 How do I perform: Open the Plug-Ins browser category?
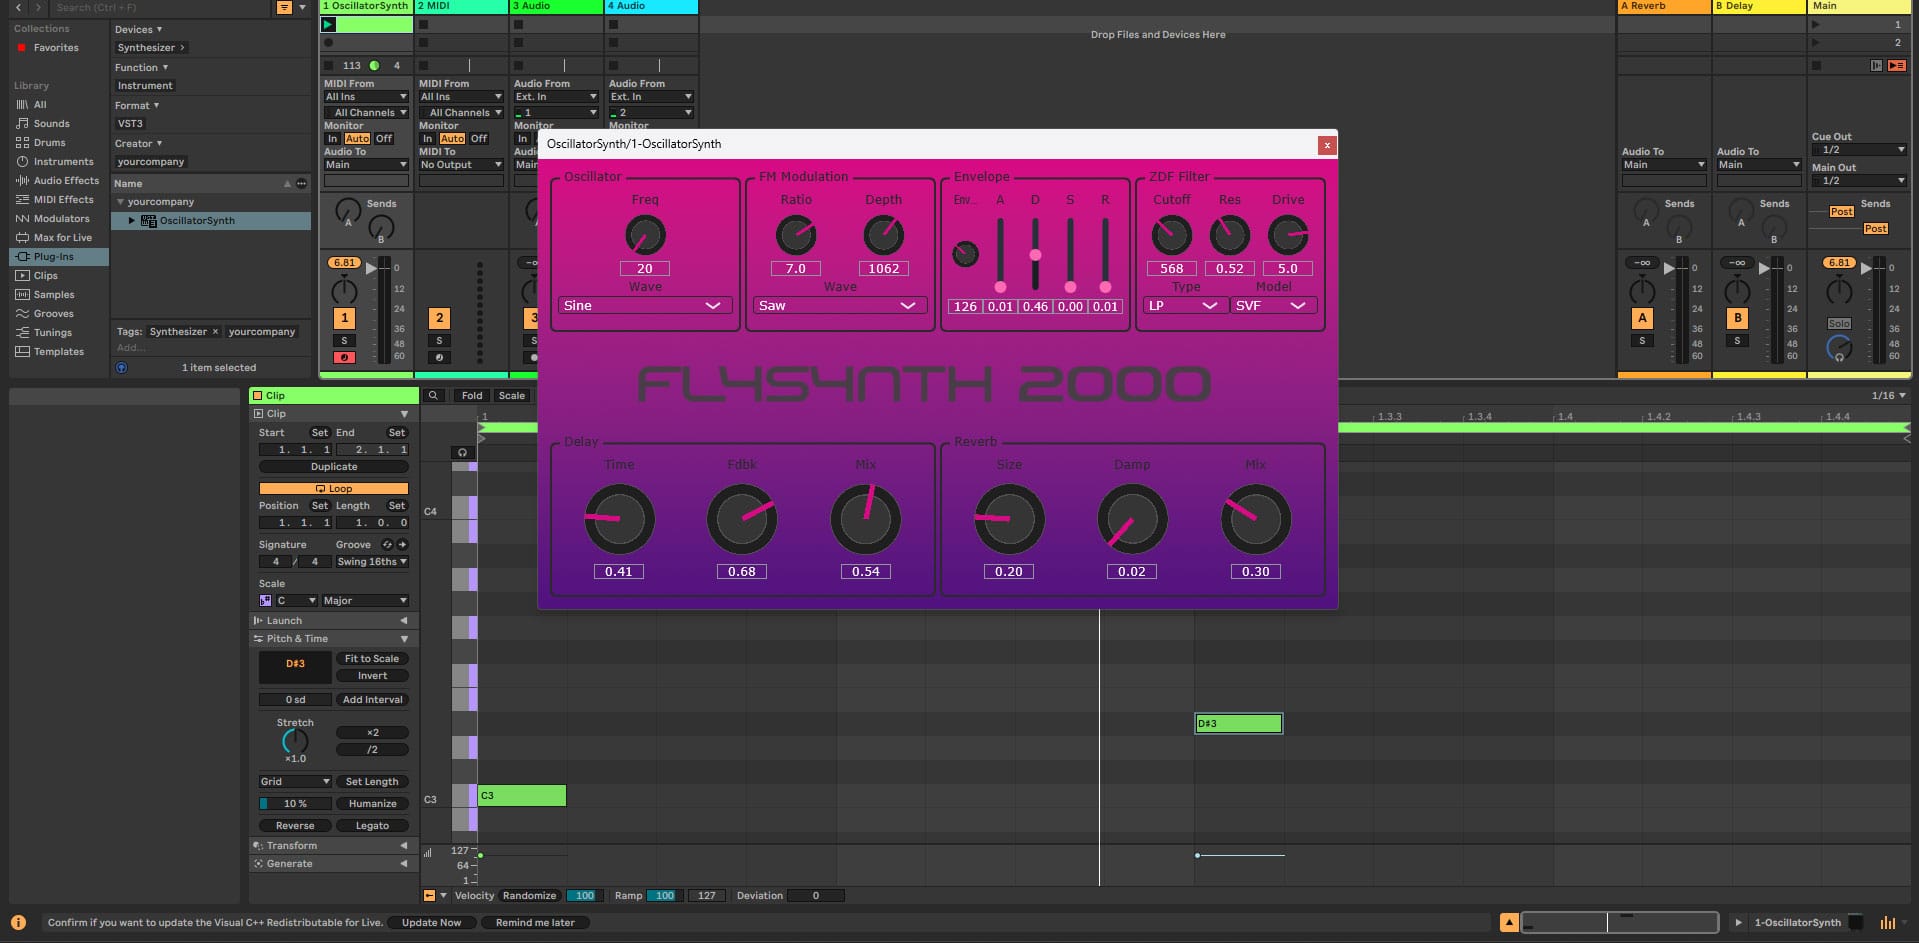tap(53, 257)
